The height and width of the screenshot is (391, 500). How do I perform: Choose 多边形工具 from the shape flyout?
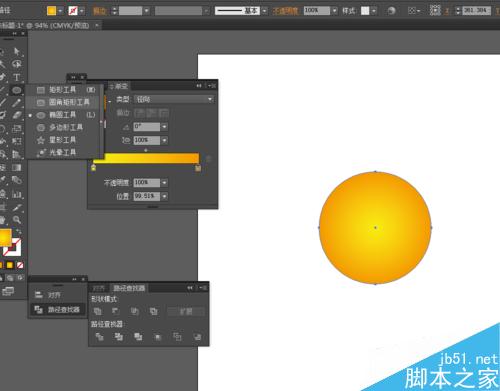(x=63, y=127)
